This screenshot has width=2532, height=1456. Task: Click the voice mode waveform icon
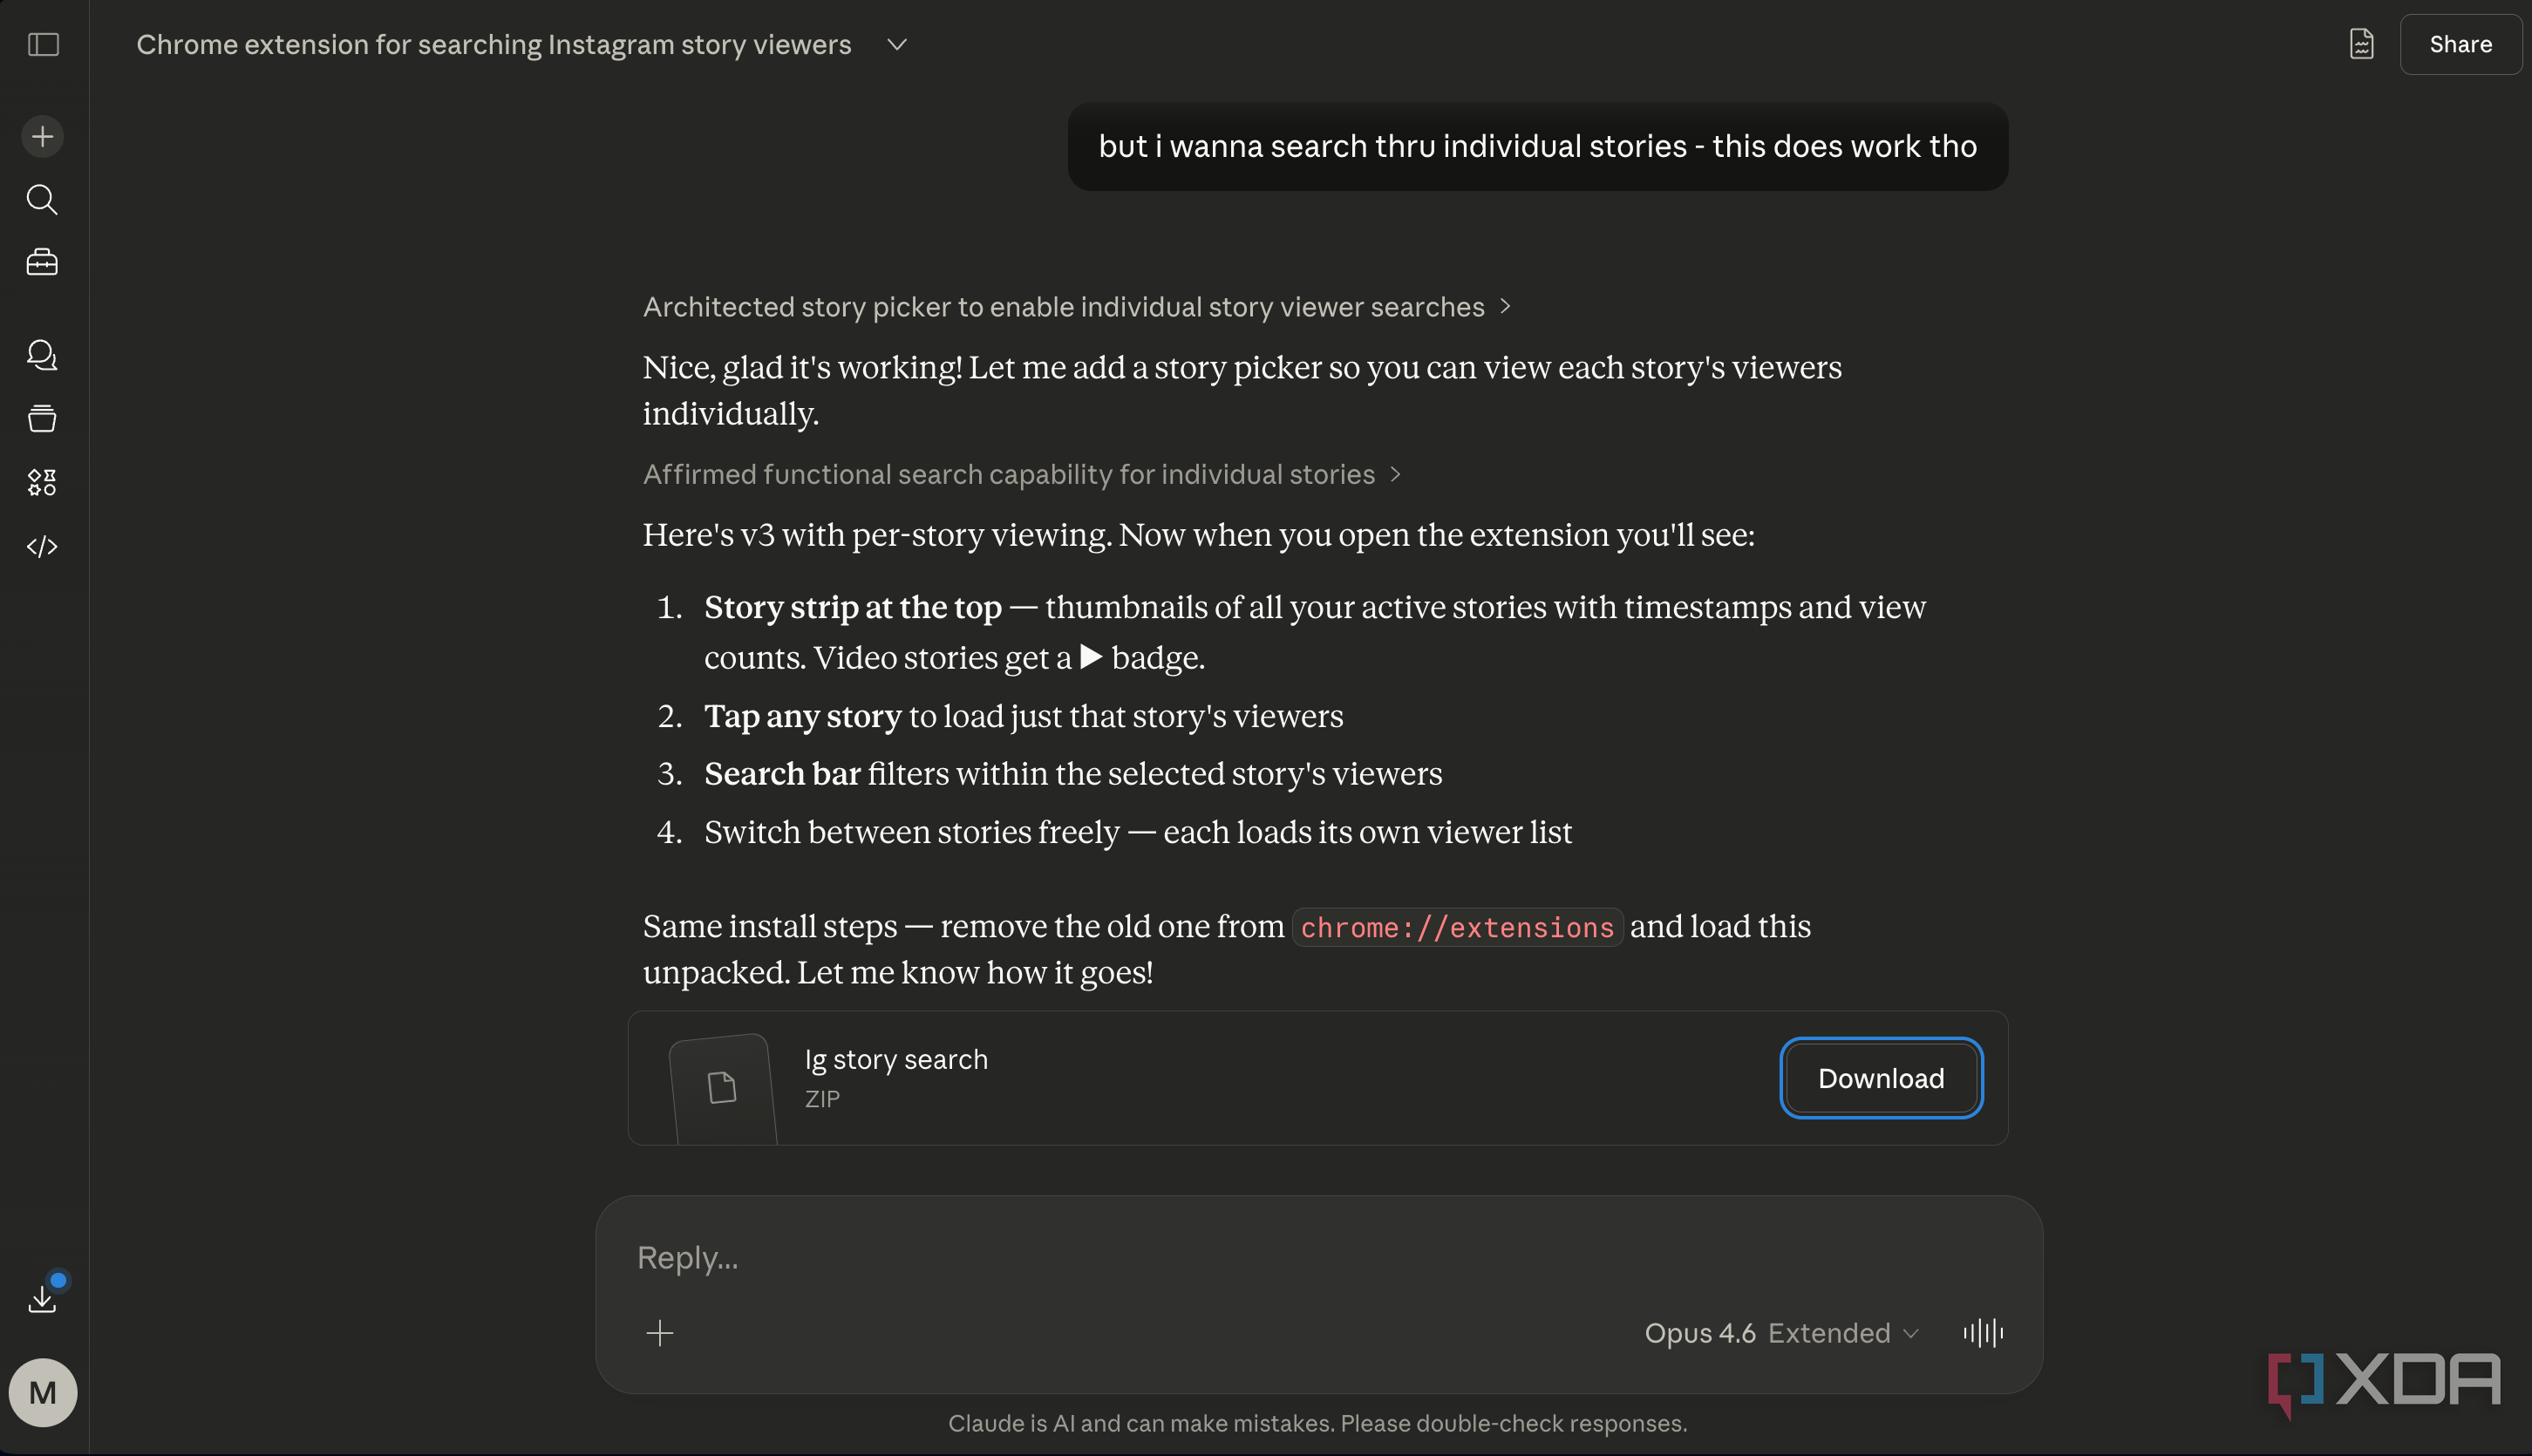click(1983, 1332)
